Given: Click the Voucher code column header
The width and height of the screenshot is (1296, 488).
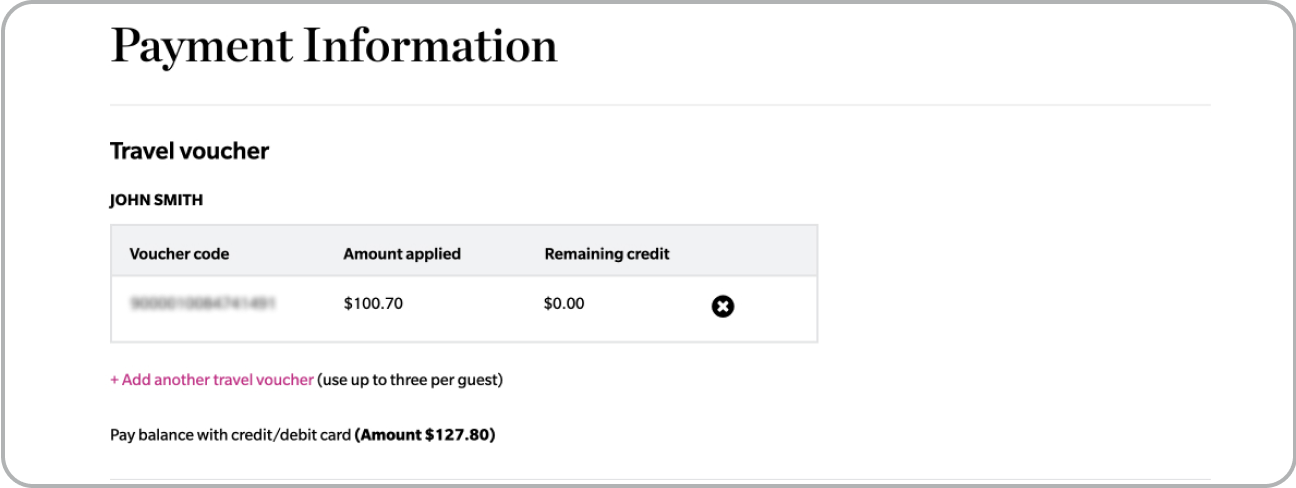Looking at the screenshot, I should click(x=179, y=254).
